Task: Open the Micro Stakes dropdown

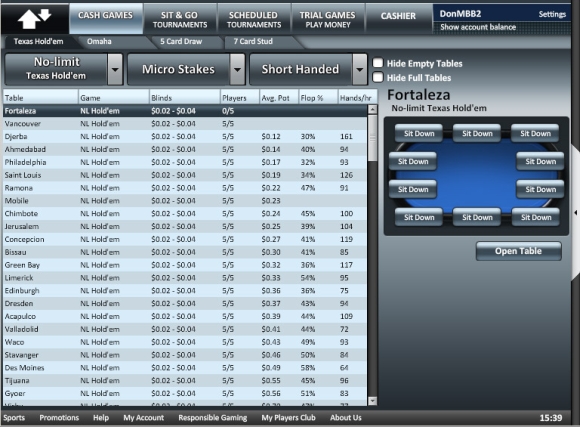Action: [x=186, y=69]
